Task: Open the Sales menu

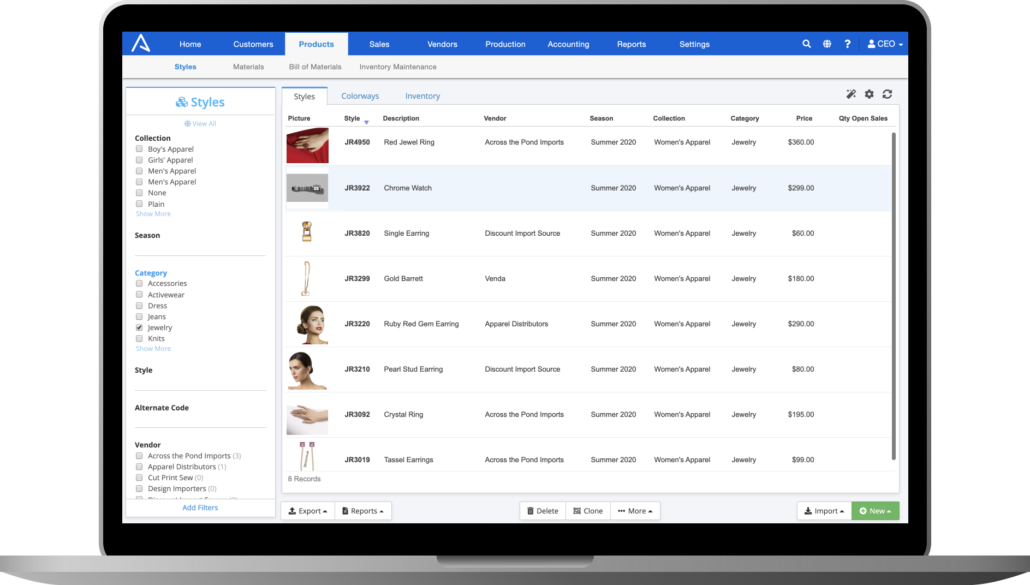Action: point(379,44)
